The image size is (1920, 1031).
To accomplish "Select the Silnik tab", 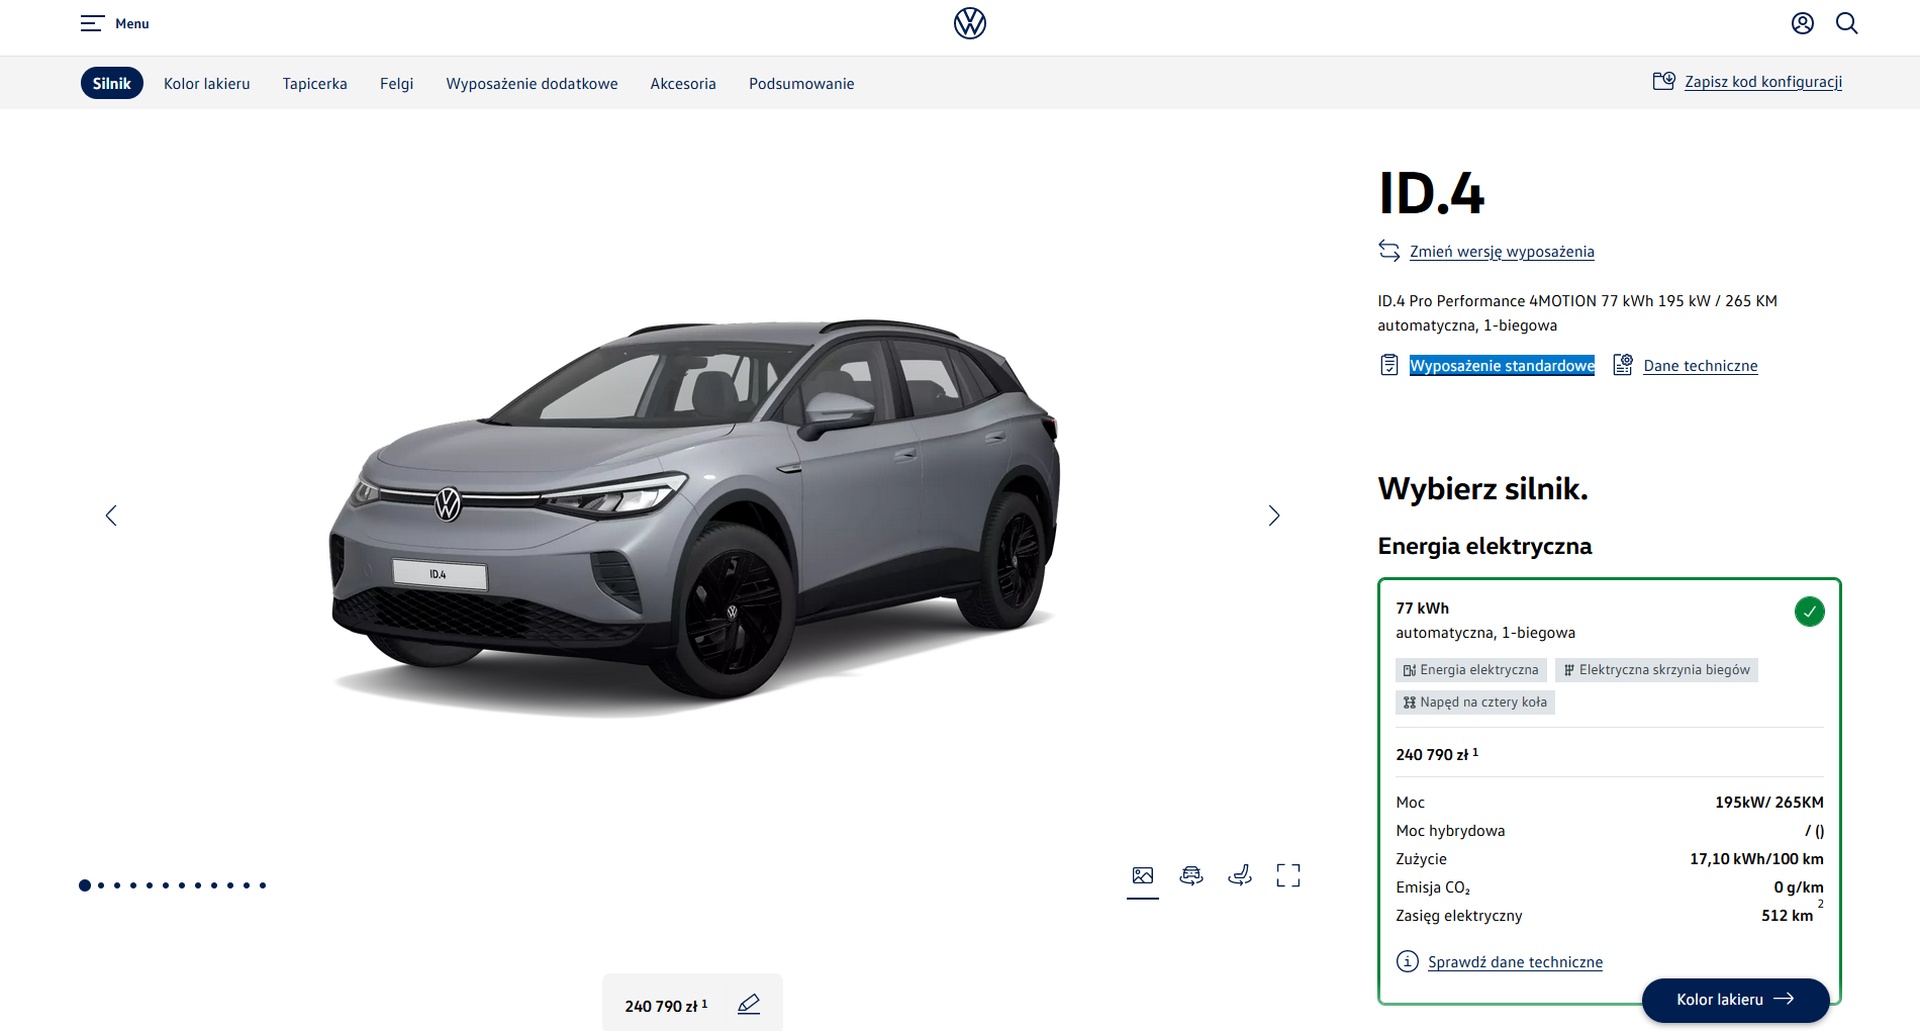I will pos(112,83).
